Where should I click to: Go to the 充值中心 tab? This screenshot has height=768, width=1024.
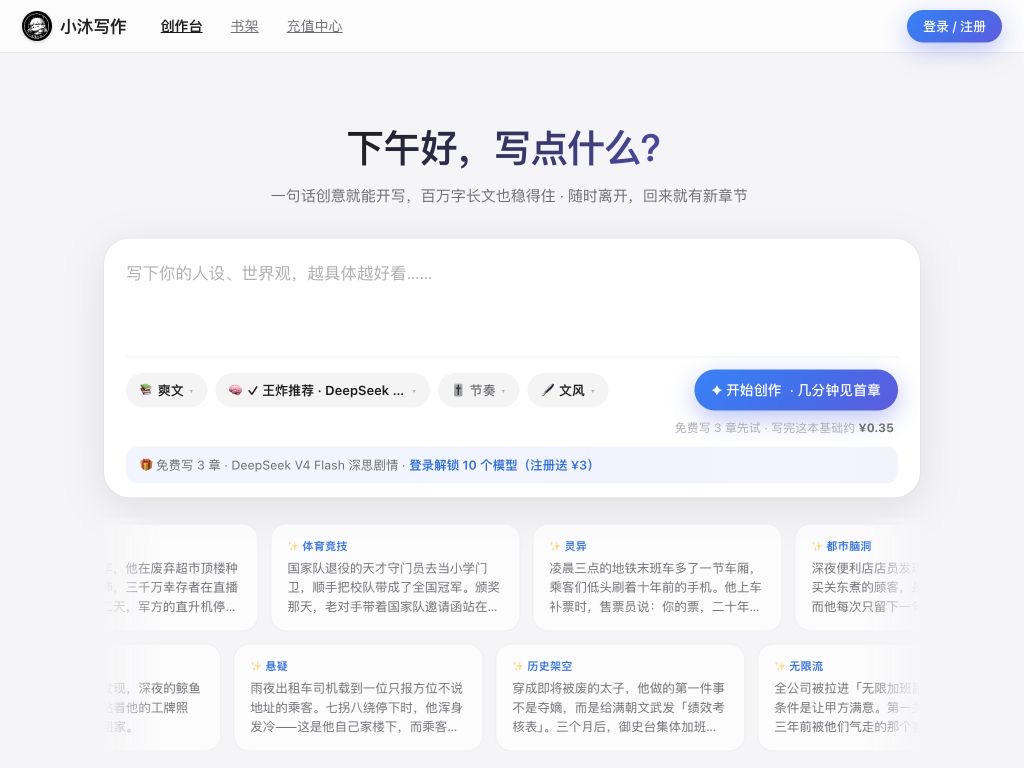pos(315,27)
